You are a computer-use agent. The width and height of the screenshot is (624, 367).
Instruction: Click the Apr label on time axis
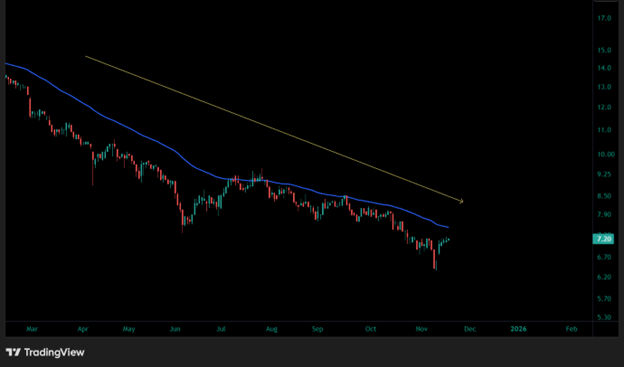click(x=83, y=329)
